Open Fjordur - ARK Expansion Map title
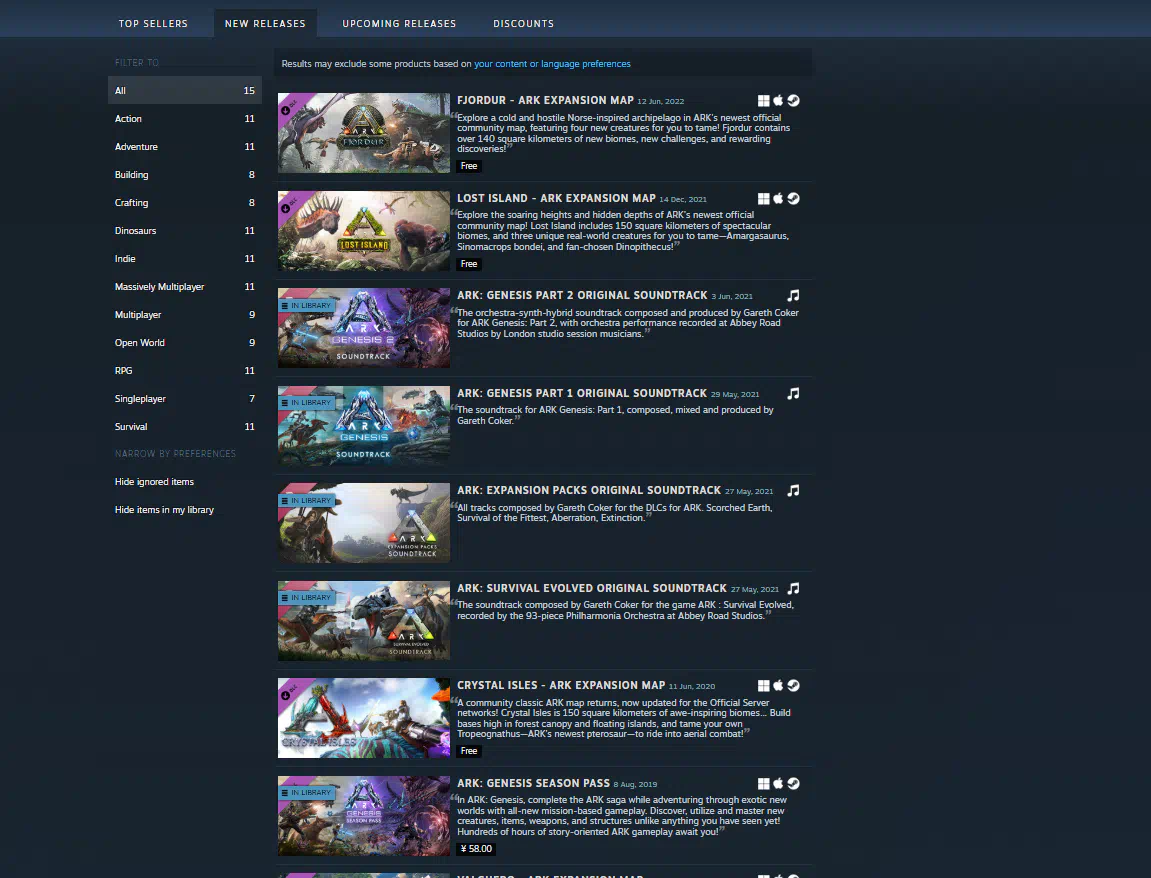Image resolution: width=1151 pixels, height=878 pixels. pos(545,100)
